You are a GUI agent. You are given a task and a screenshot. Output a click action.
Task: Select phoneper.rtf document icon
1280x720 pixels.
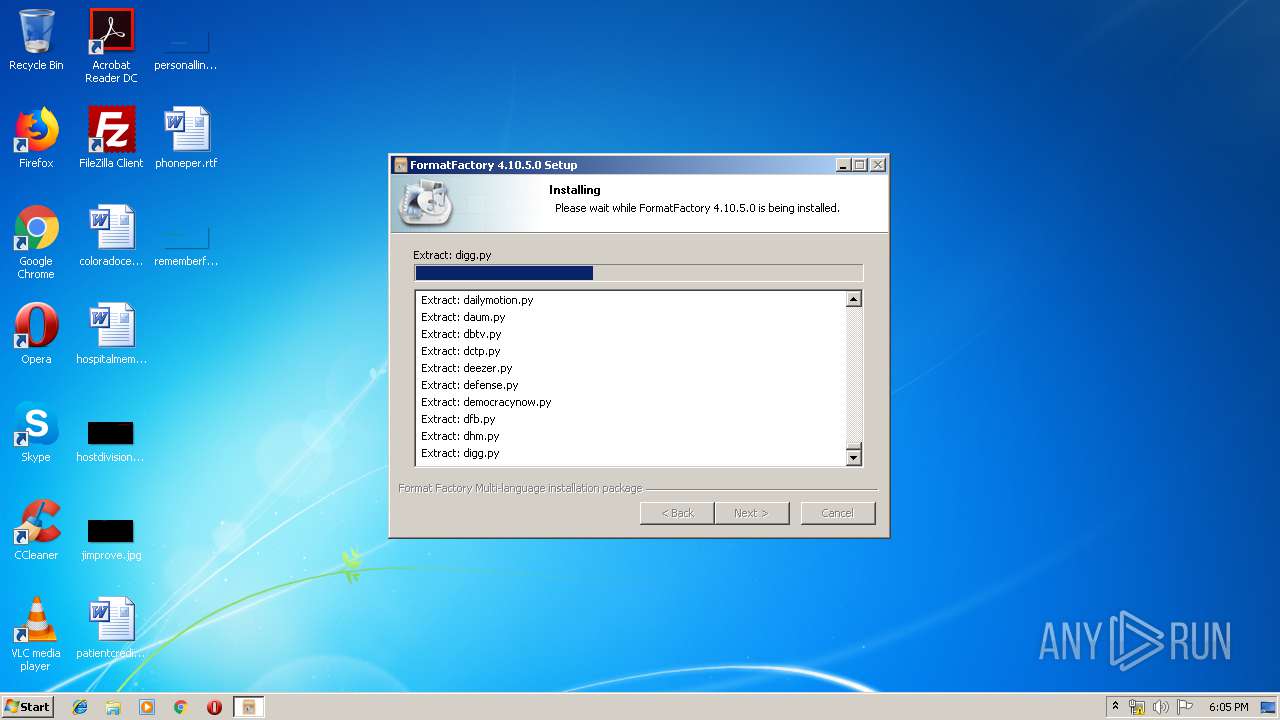tap(186, 138)
